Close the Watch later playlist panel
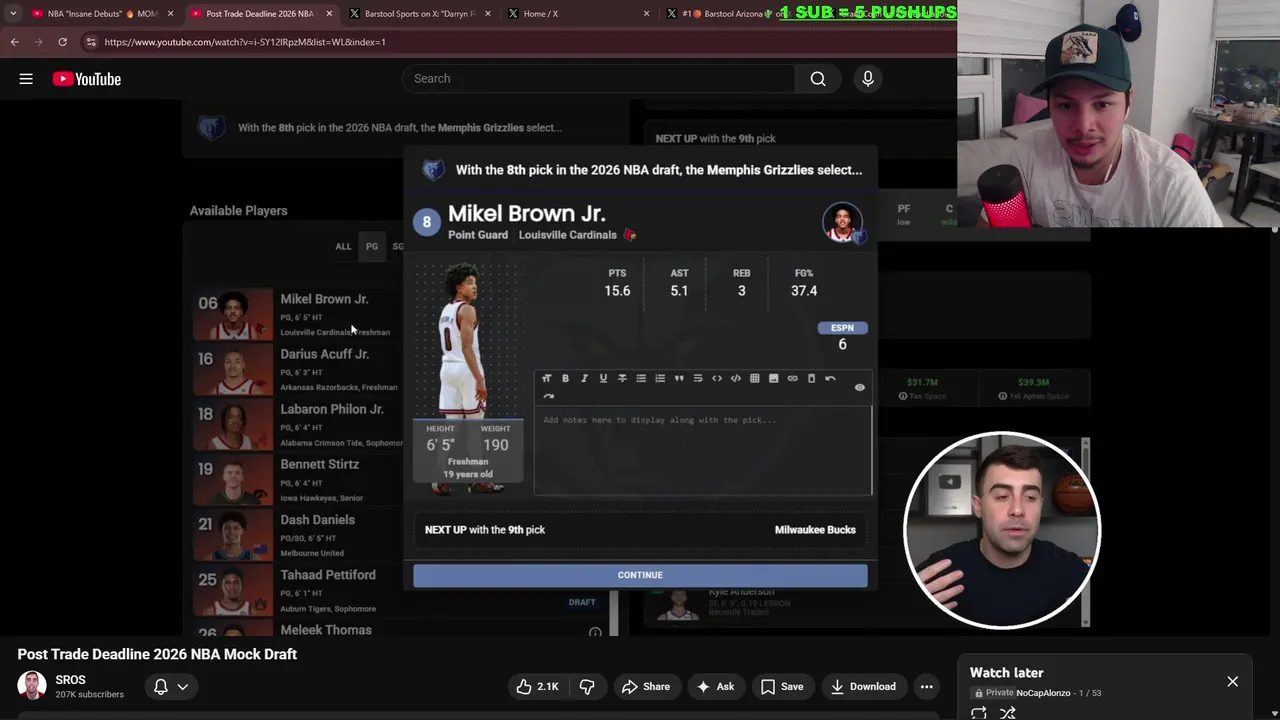This screenshot has width=1280, height=720. point(1232,682)
